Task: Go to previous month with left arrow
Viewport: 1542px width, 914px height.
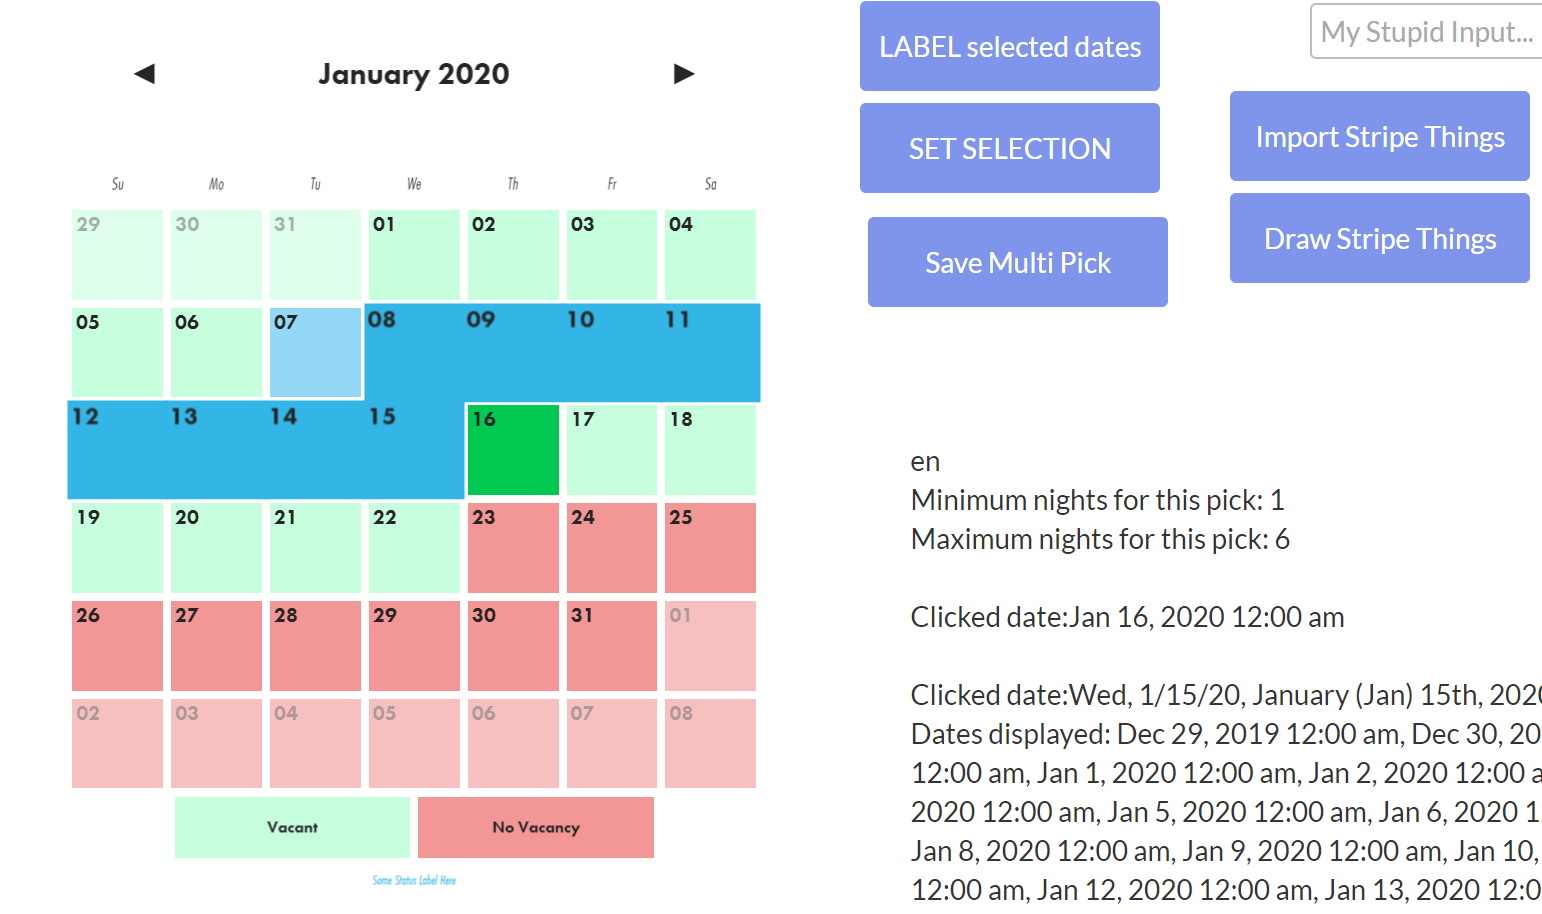Action: (145, 74)
